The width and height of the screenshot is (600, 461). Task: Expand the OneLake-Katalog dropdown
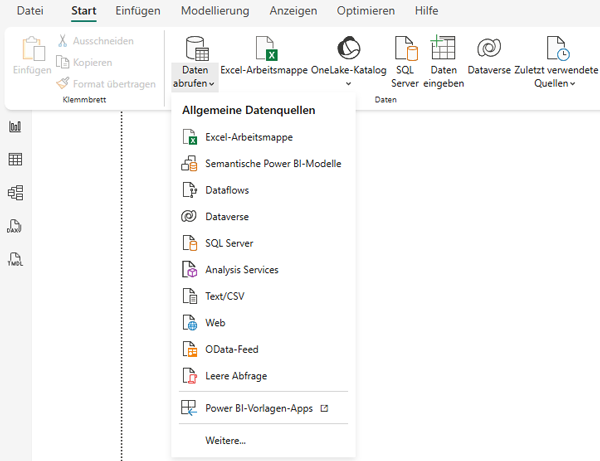point(348,83)
